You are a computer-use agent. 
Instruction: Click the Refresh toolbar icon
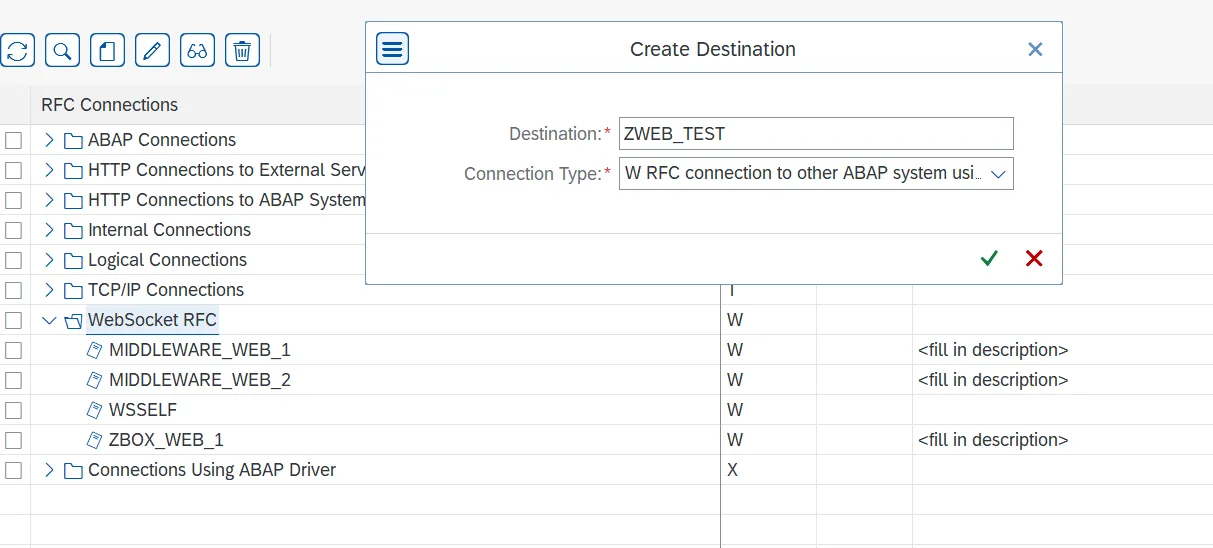pyautogui.click(x=17, y=50)
